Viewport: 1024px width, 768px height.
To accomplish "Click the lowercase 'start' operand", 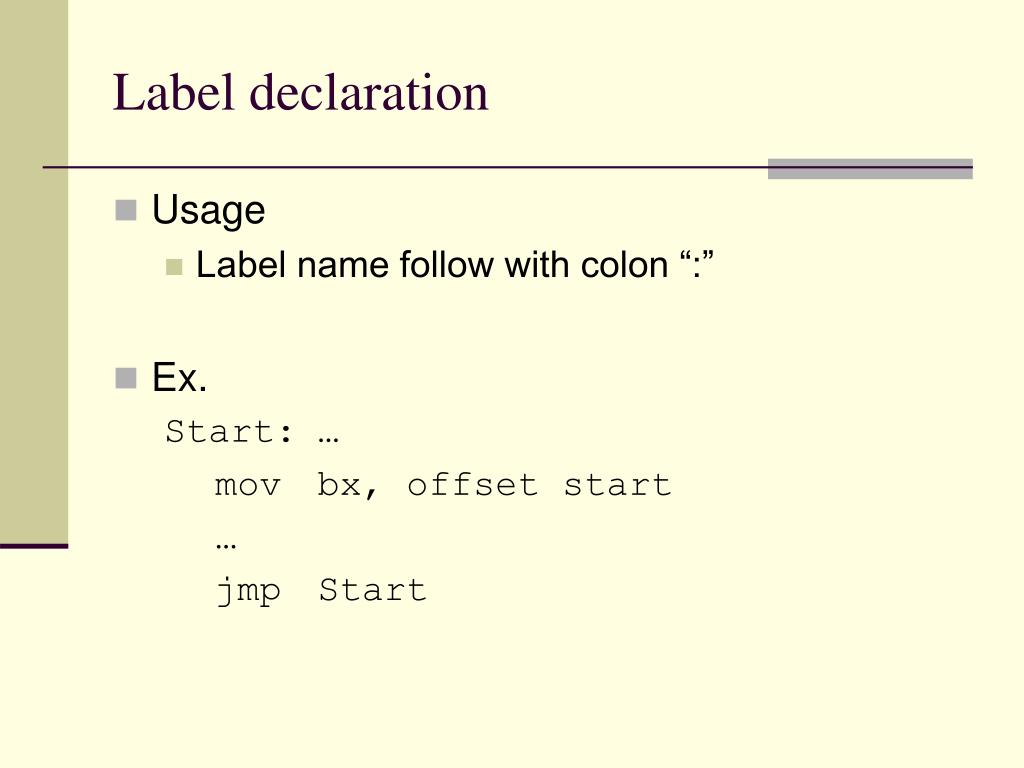I will coord(617,485).
